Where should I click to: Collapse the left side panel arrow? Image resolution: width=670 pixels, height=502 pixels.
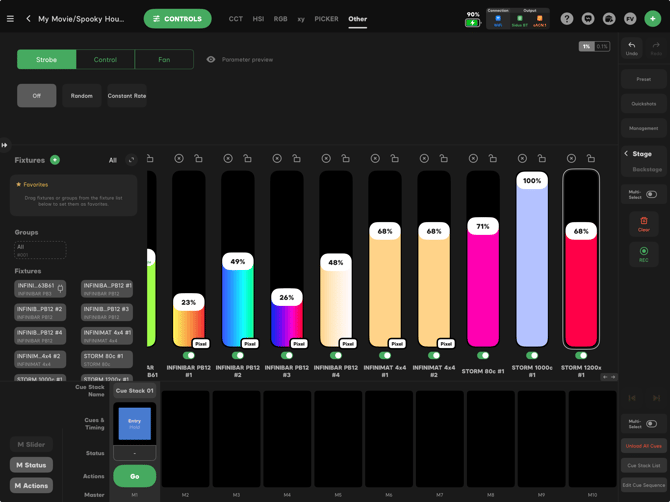tap(4, 145)
